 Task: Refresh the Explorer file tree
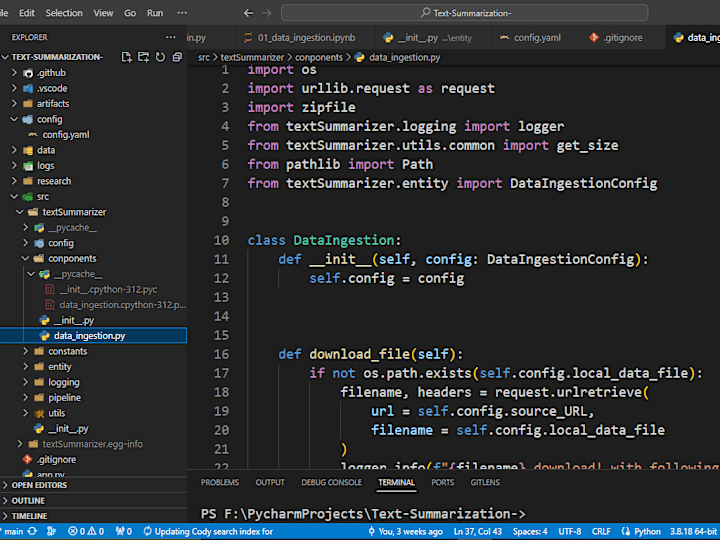pos(160,57)
